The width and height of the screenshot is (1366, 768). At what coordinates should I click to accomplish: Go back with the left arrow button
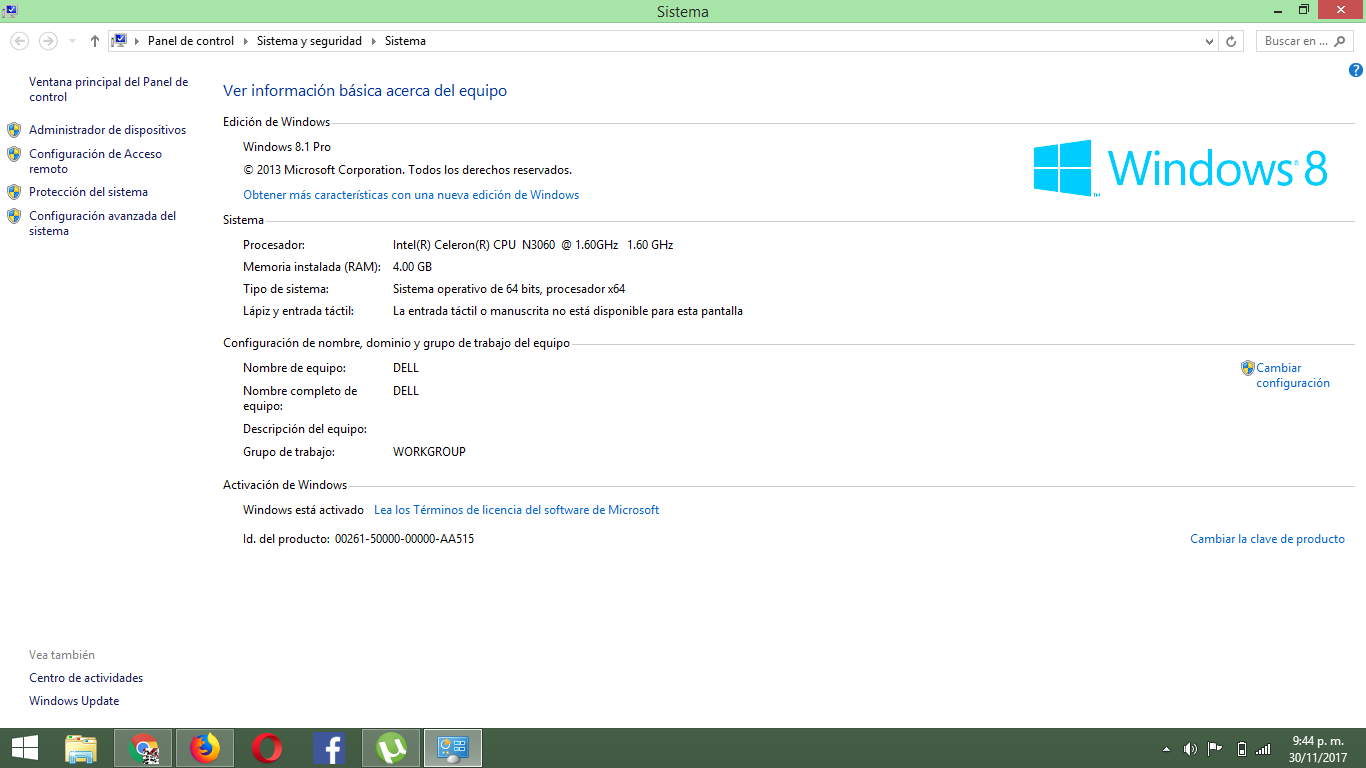click(19, 41)
